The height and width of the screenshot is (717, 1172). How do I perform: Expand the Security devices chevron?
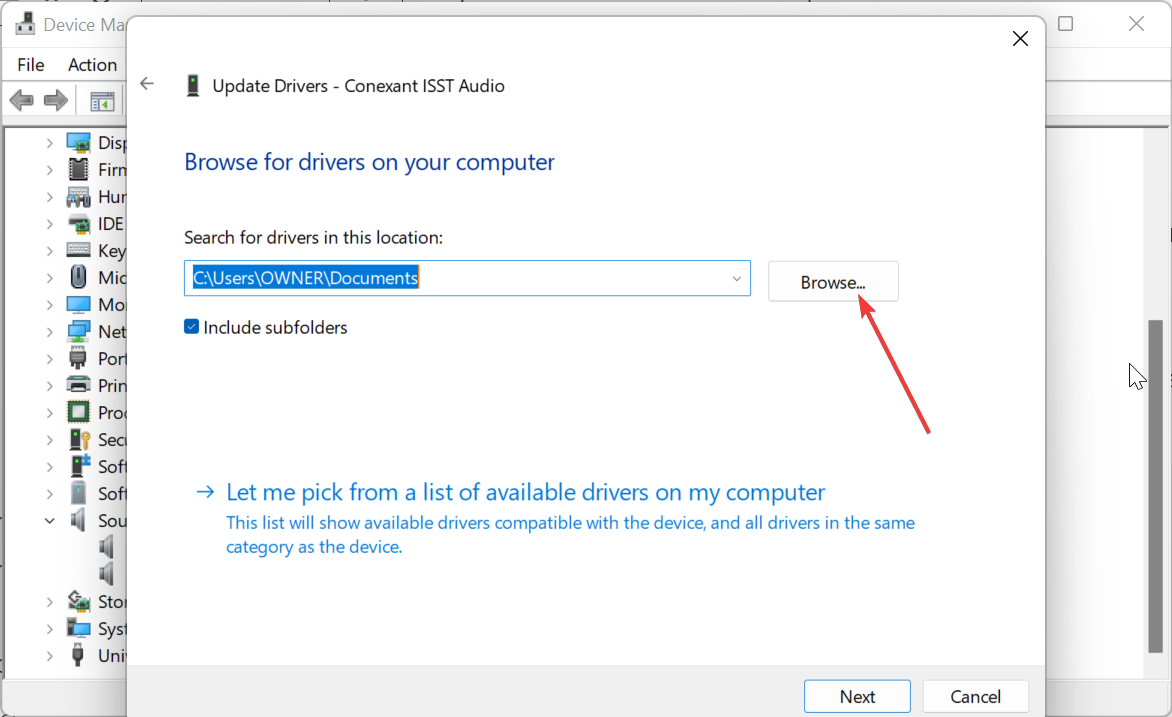[49, 440]
